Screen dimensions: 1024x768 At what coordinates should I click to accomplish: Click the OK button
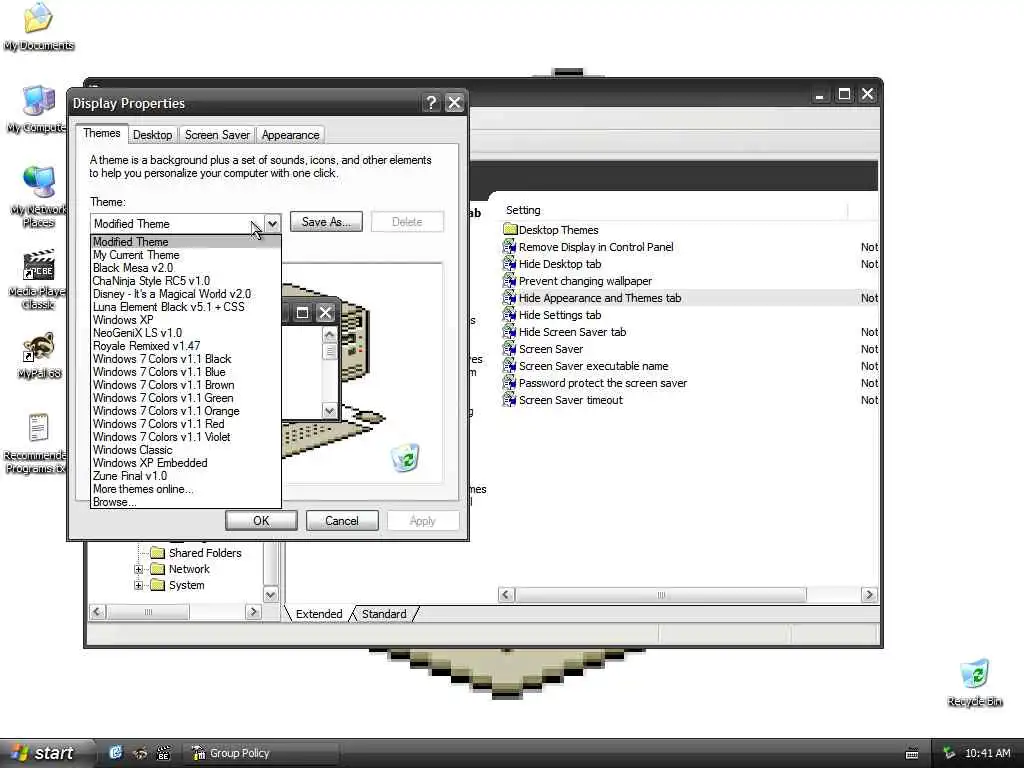click(x=261, y=520)
